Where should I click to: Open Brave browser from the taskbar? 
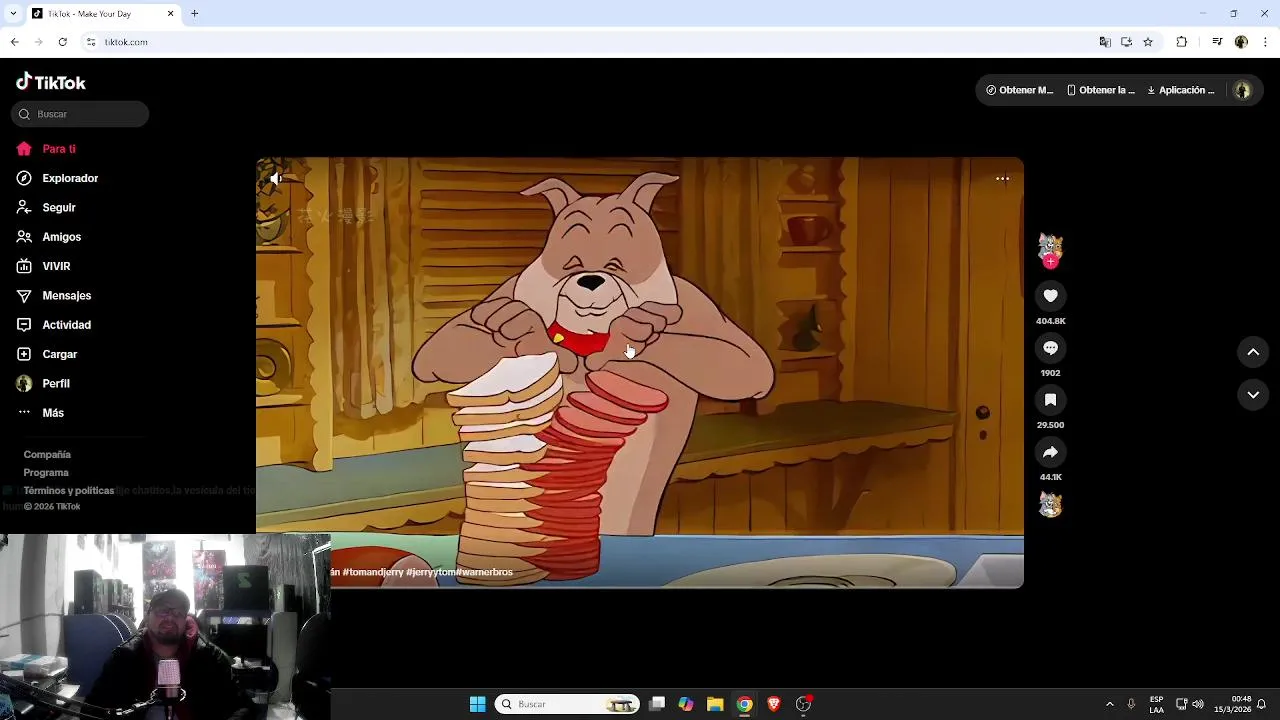[x=773, y=704]
